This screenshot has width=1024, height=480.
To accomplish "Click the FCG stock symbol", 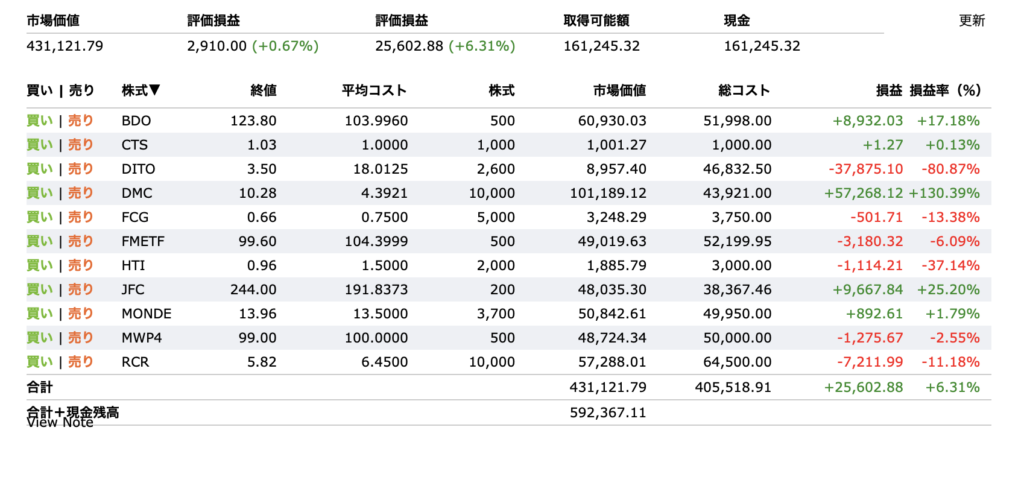I will pyautogui.click(x=135, y=217).
